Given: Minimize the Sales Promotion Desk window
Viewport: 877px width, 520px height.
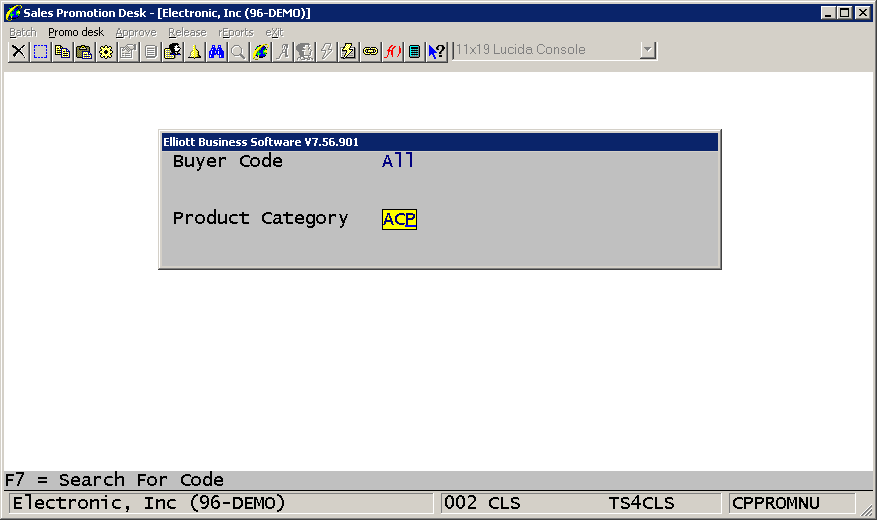Looking at the screenshot, I should pos(828,12).
